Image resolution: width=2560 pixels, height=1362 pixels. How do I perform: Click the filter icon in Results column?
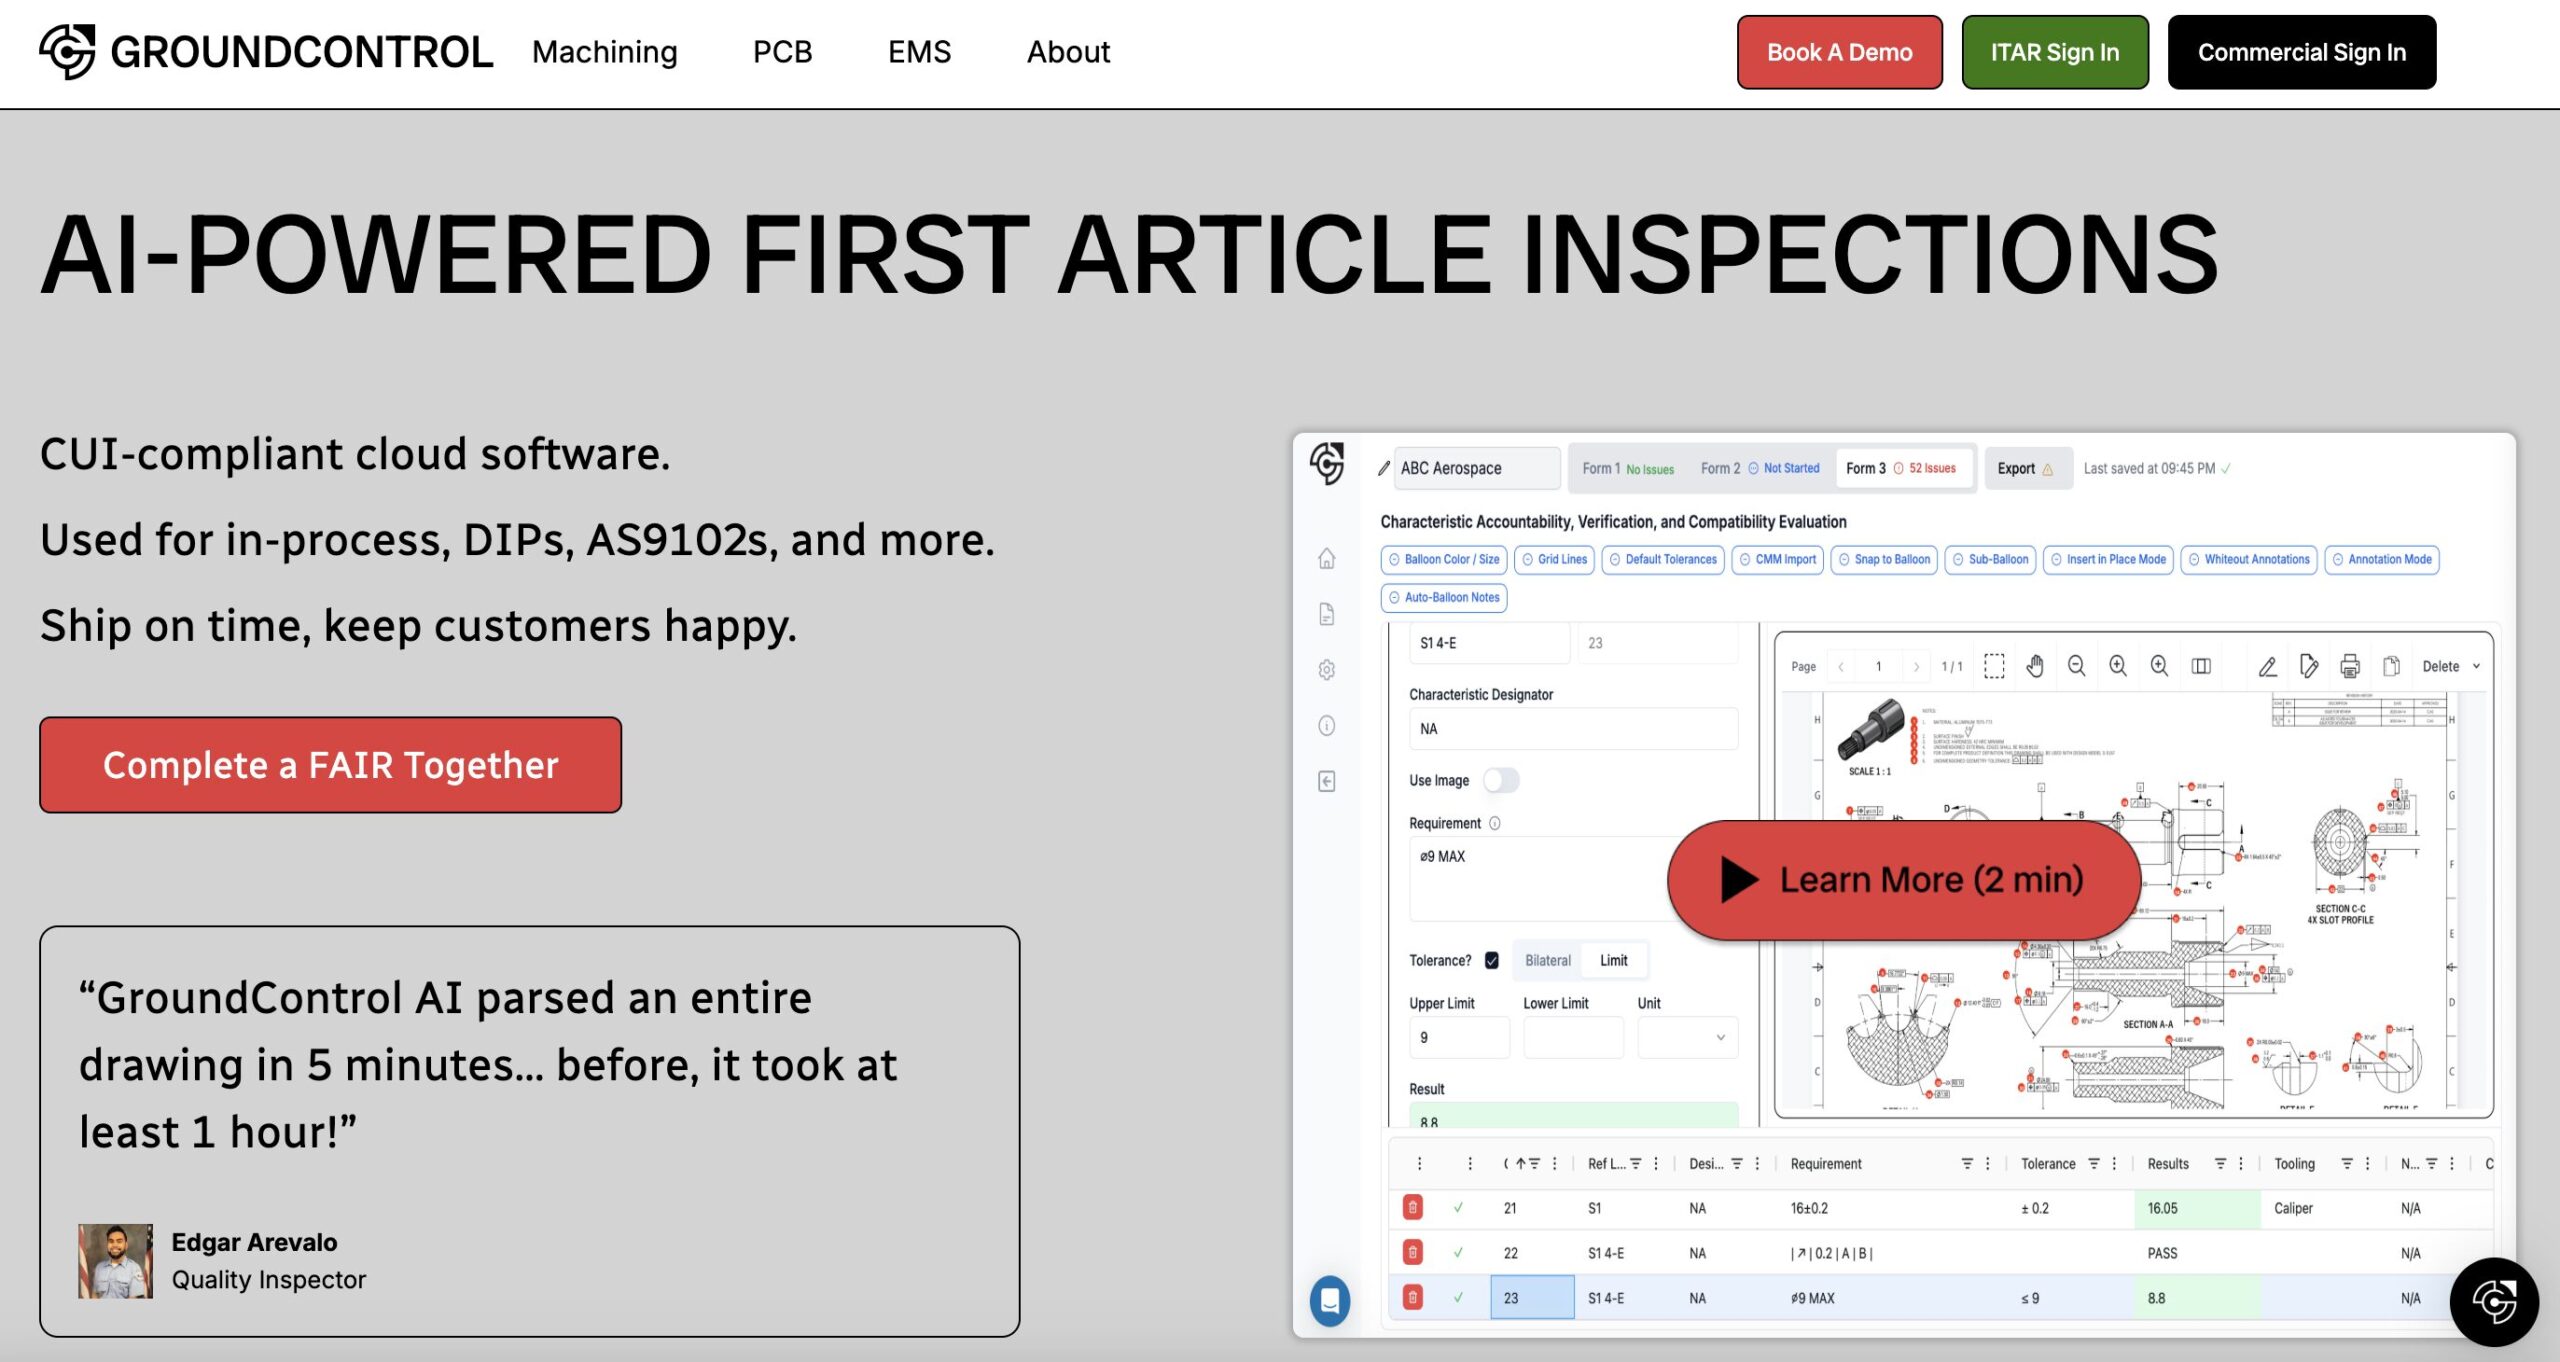click(x=2220, y=1164)
